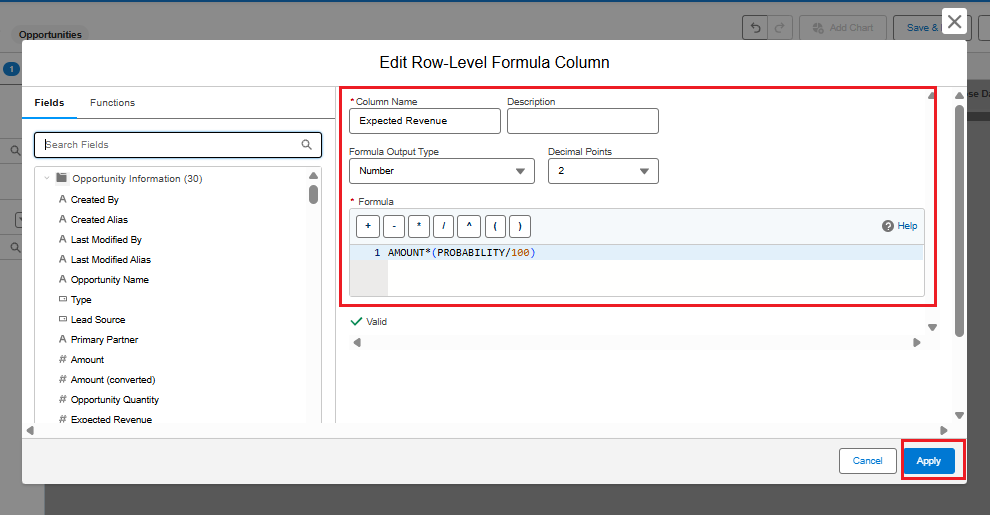Click the Column Name input field
Viewport: 990px width, 515px height.
[x=424, y=121]
